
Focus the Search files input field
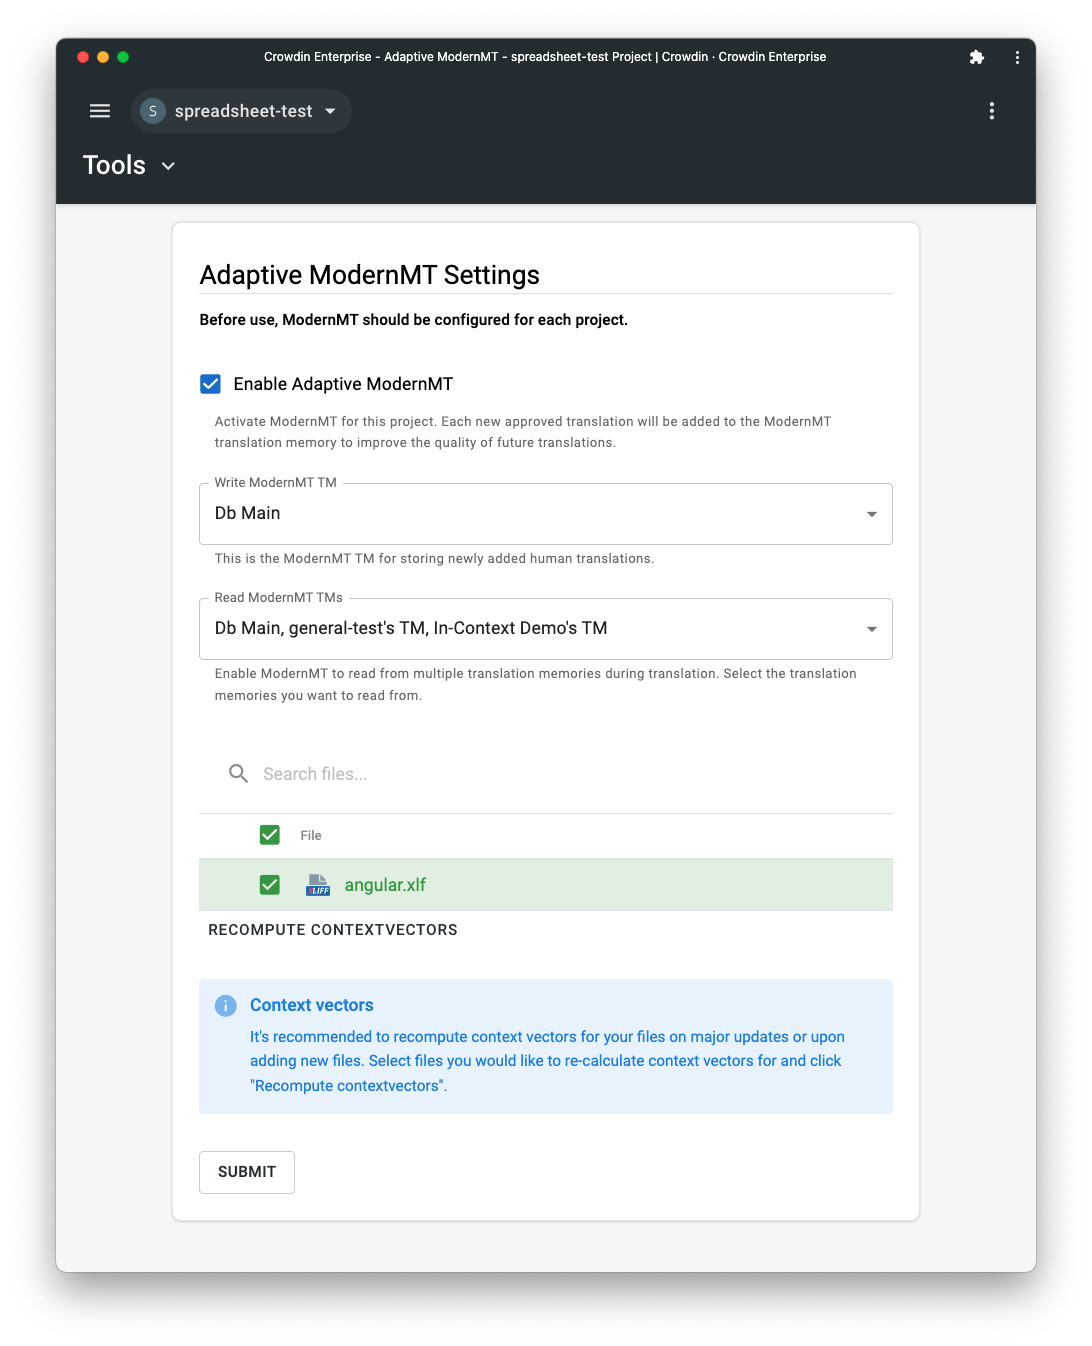tap(570, 774)
